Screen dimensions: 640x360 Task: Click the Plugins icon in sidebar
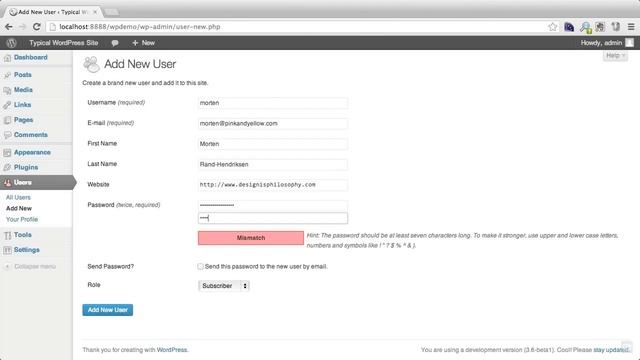(7, 168)
